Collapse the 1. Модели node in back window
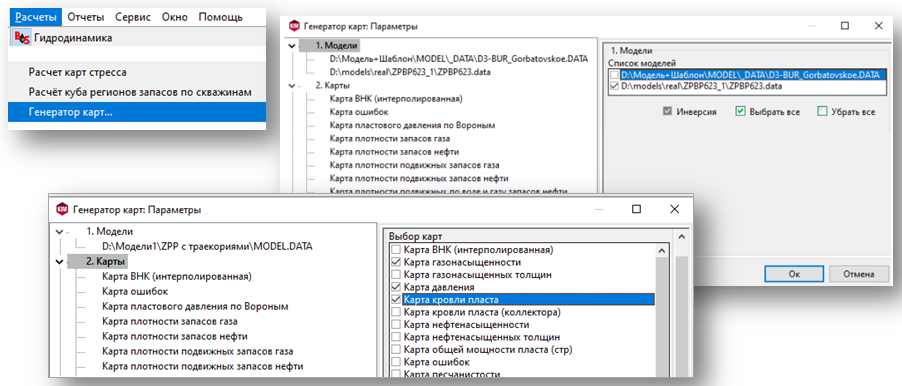Image resolution: width=902 pixels, height=386 pixels. click(x=292, y=46)
